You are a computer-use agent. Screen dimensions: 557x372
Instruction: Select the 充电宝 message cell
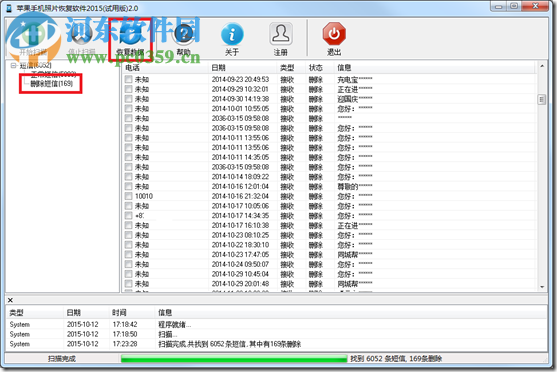coord(355,80)
